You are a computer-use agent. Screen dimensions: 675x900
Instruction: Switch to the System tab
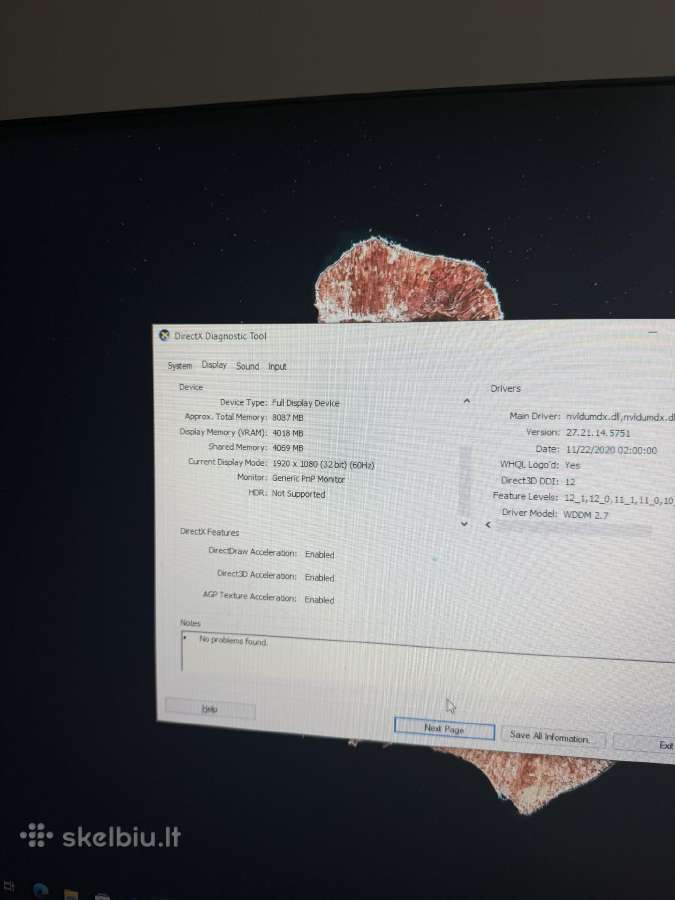click(x=180, y=366)
